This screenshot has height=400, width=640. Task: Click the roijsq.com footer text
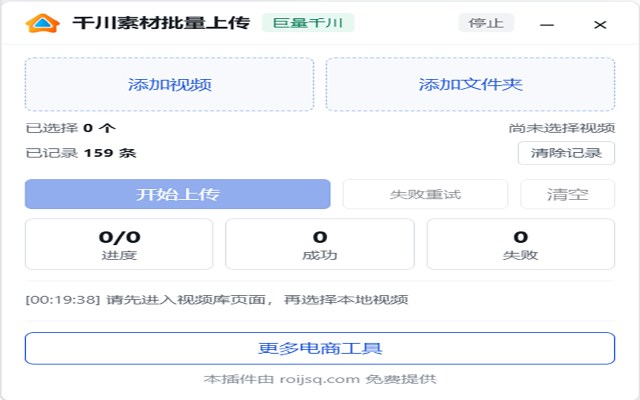tap(320, 379)
